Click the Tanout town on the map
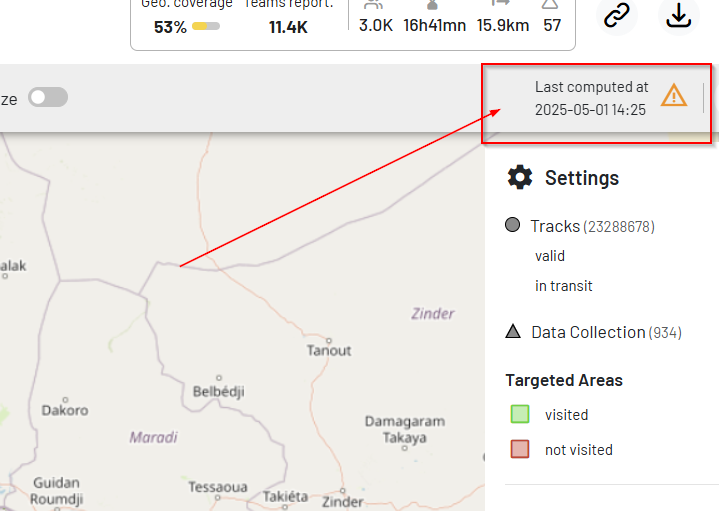The image size is (719, 511). pyautogui.click(x=329, y=350)
